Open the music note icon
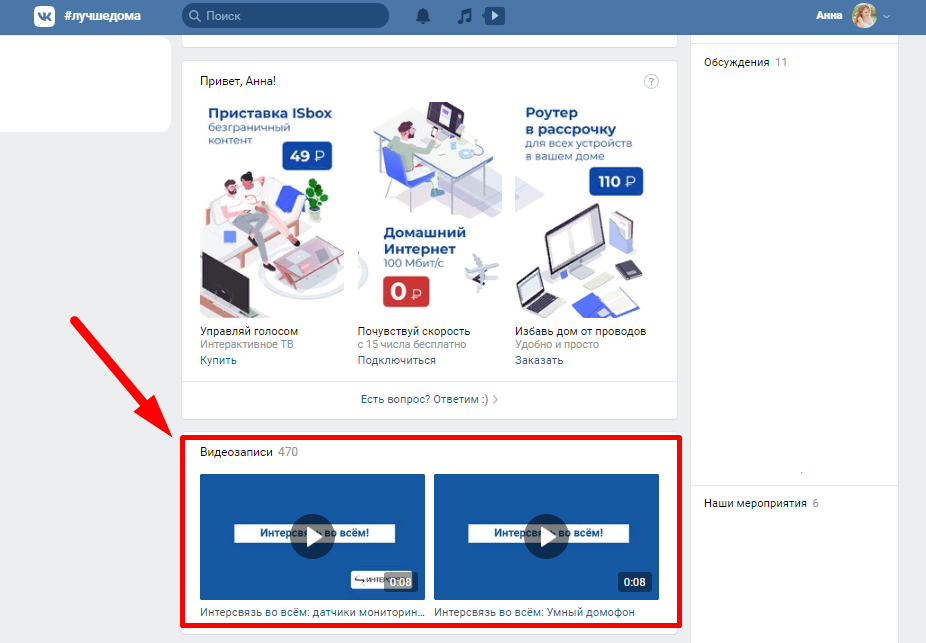Viewport: 926px width, 643px height. [465, 16]
